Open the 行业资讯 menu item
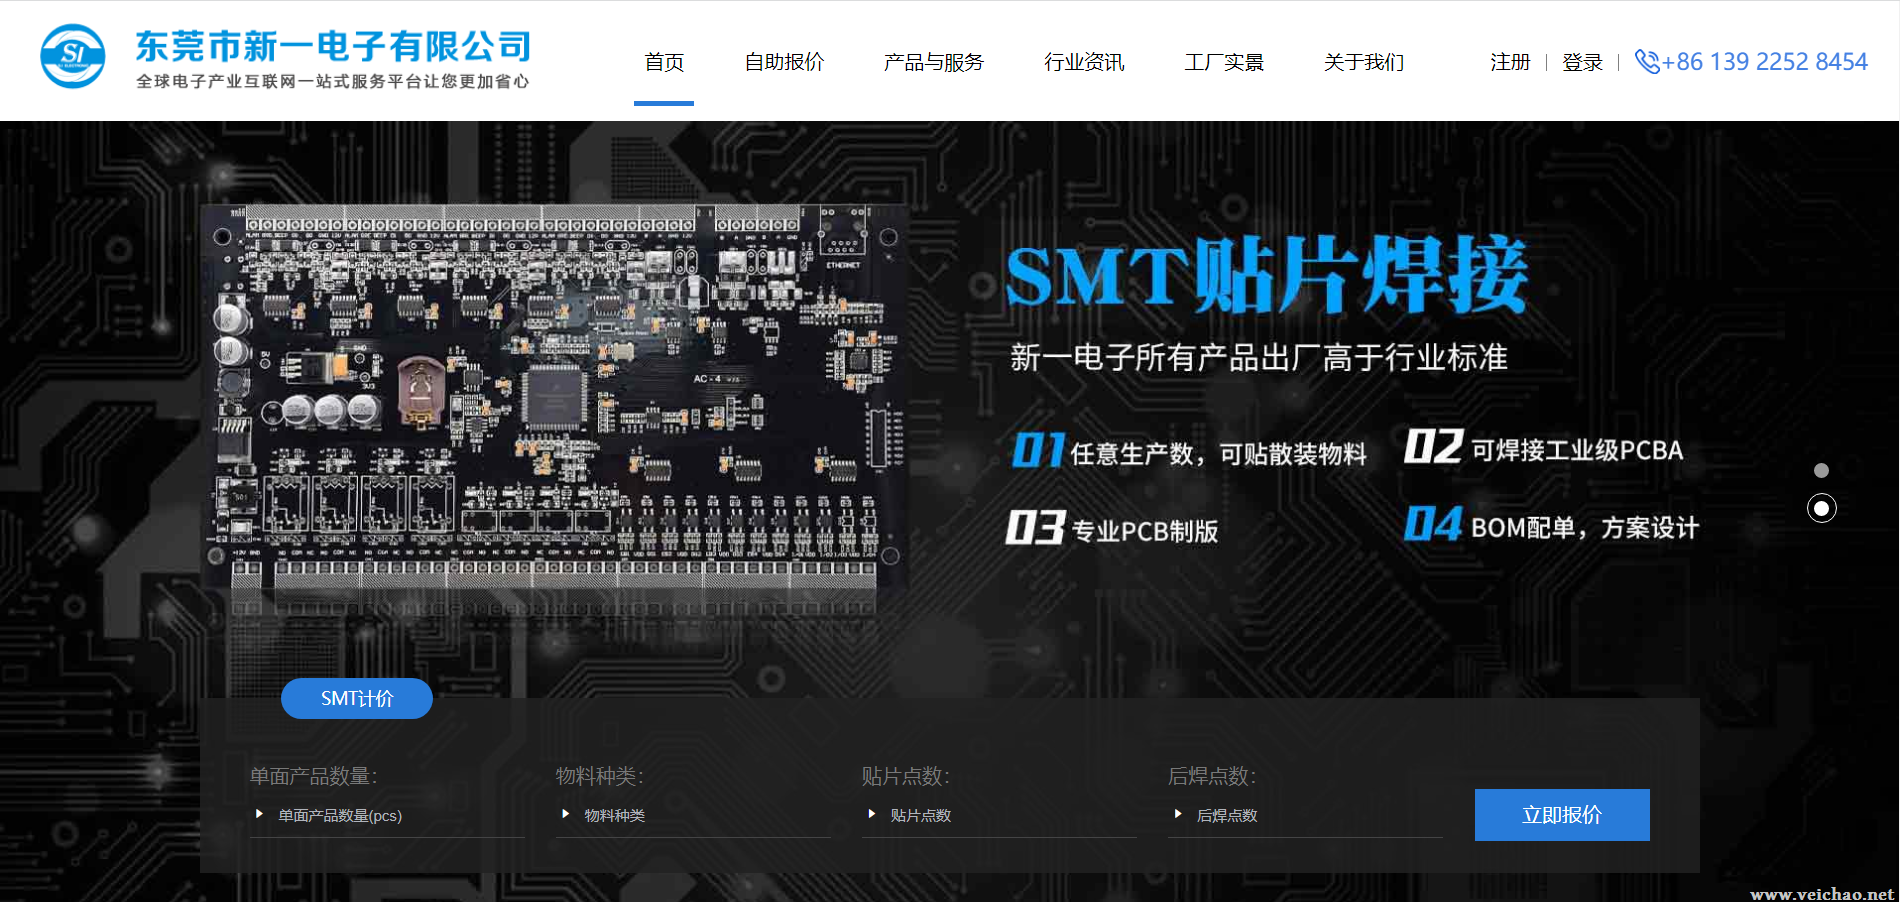1900x902 pixels. 1084,62
